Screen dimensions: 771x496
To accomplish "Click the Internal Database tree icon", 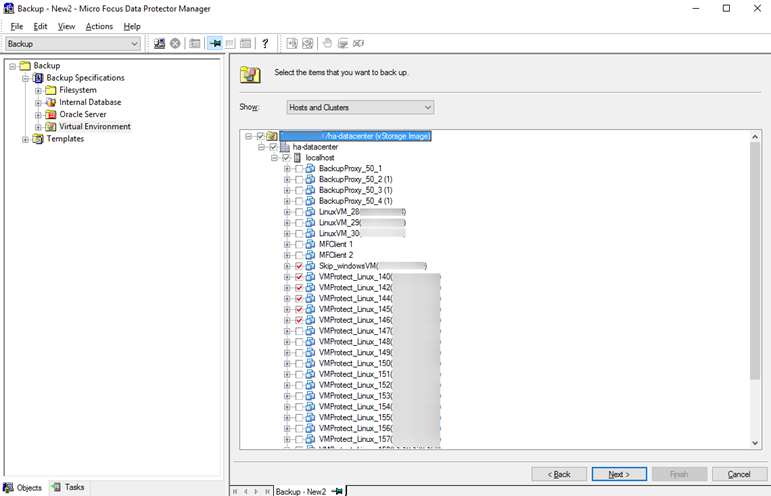I will (x=51, y=102).
